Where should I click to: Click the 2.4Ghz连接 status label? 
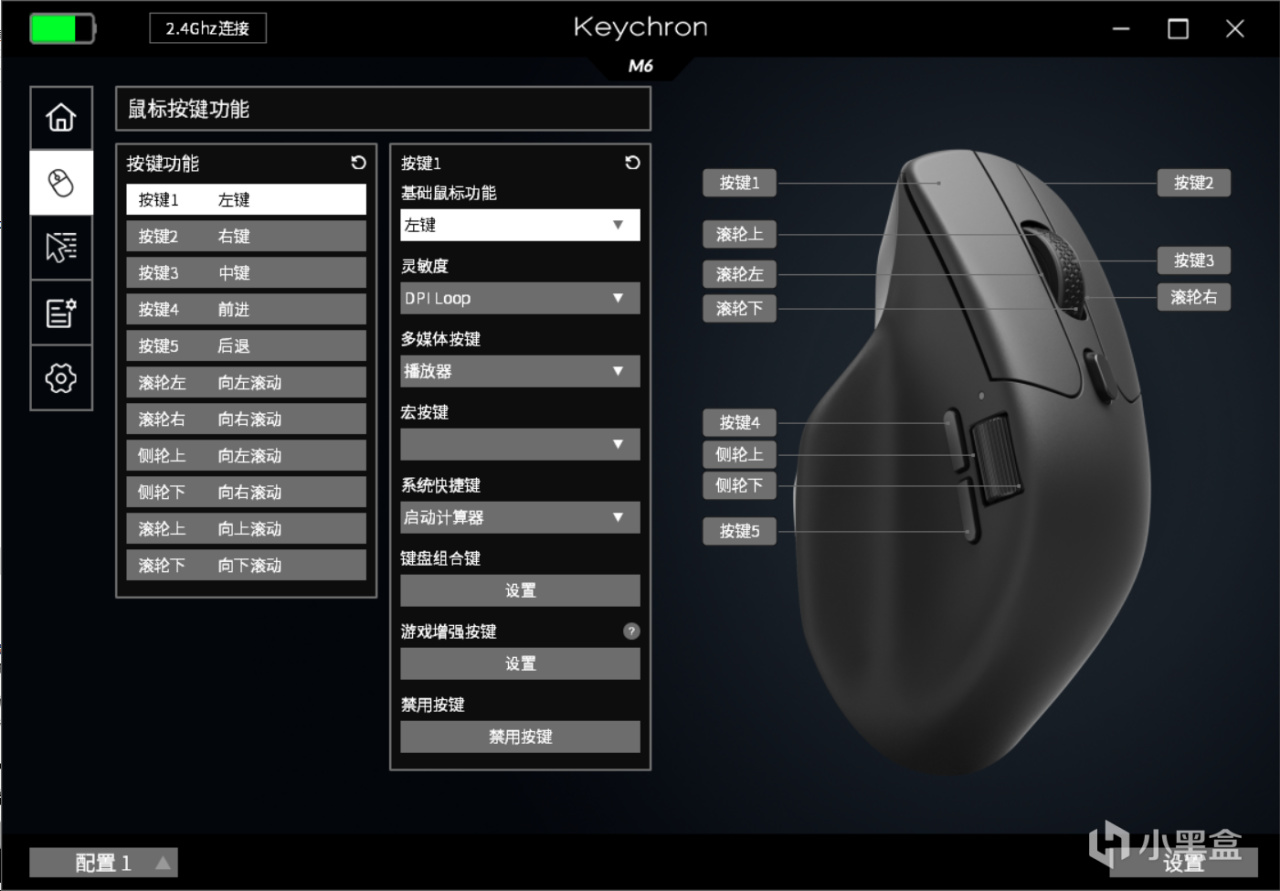pos(208,28)
